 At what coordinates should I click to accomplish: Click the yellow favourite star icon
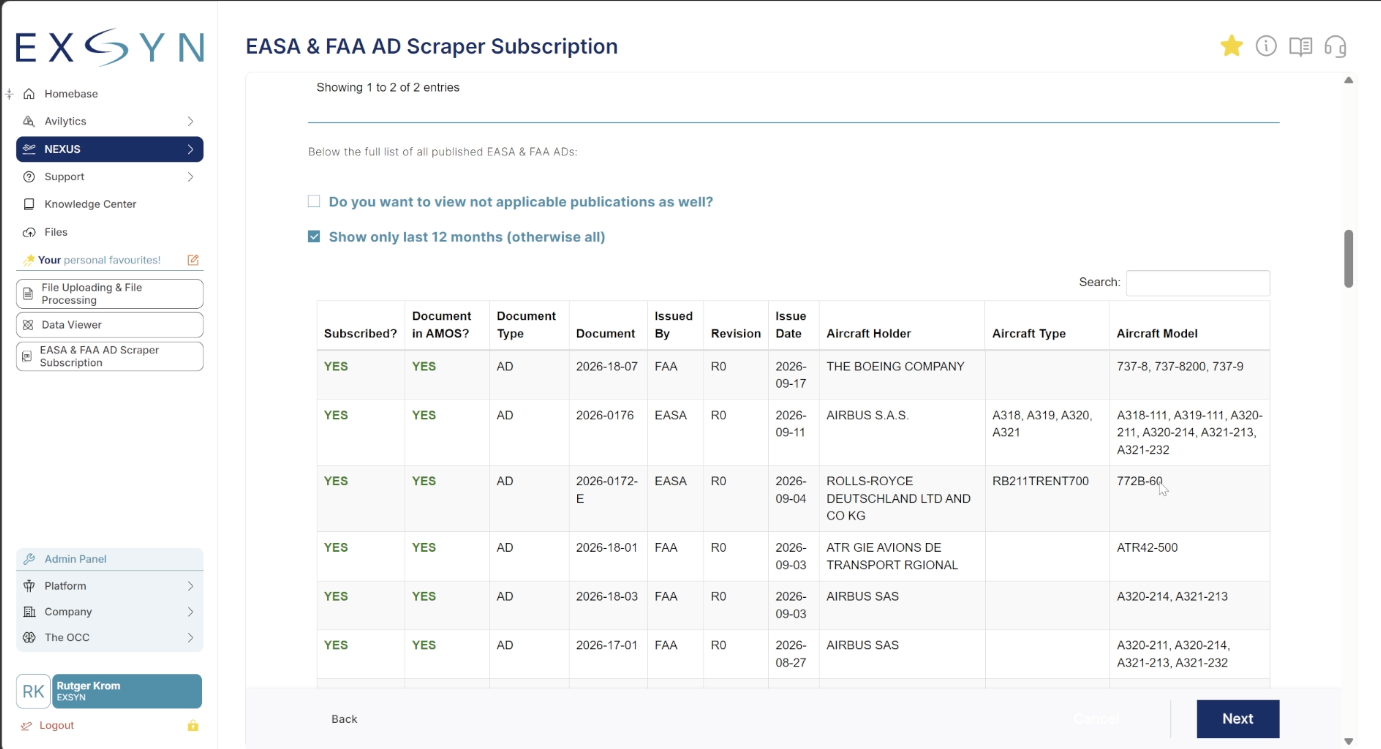coord(1231,46)
